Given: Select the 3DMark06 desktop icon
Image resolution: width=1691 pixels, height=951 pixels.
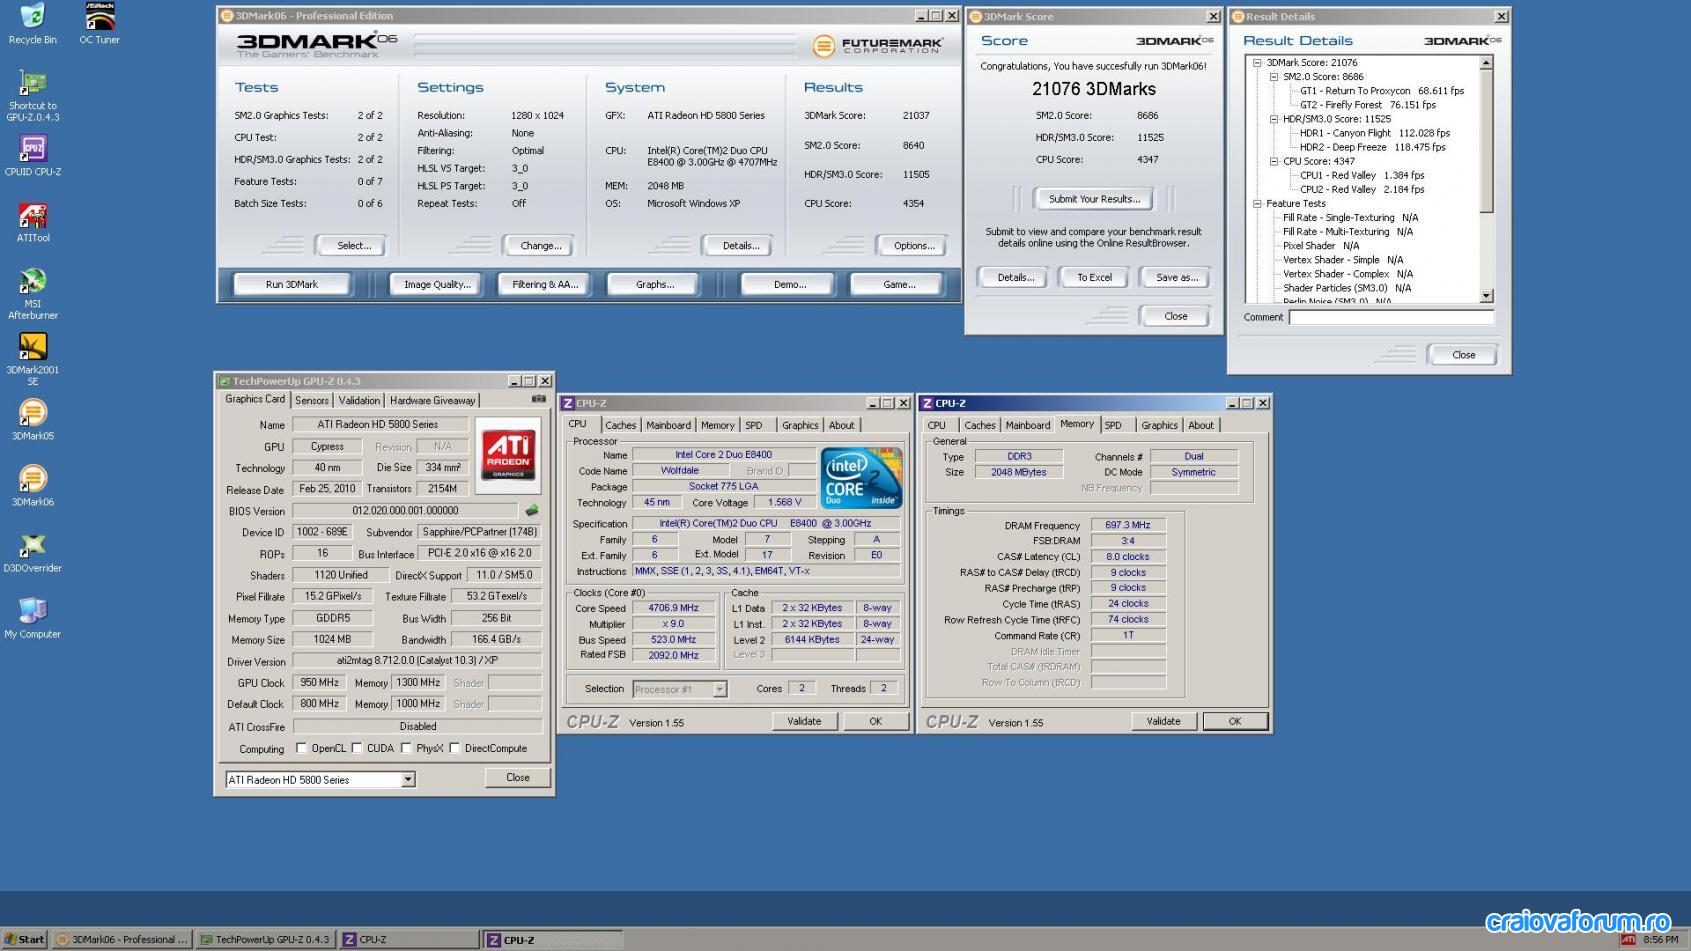Looking at the screenshot, I should pyautogui.click(x=32, y=486).
